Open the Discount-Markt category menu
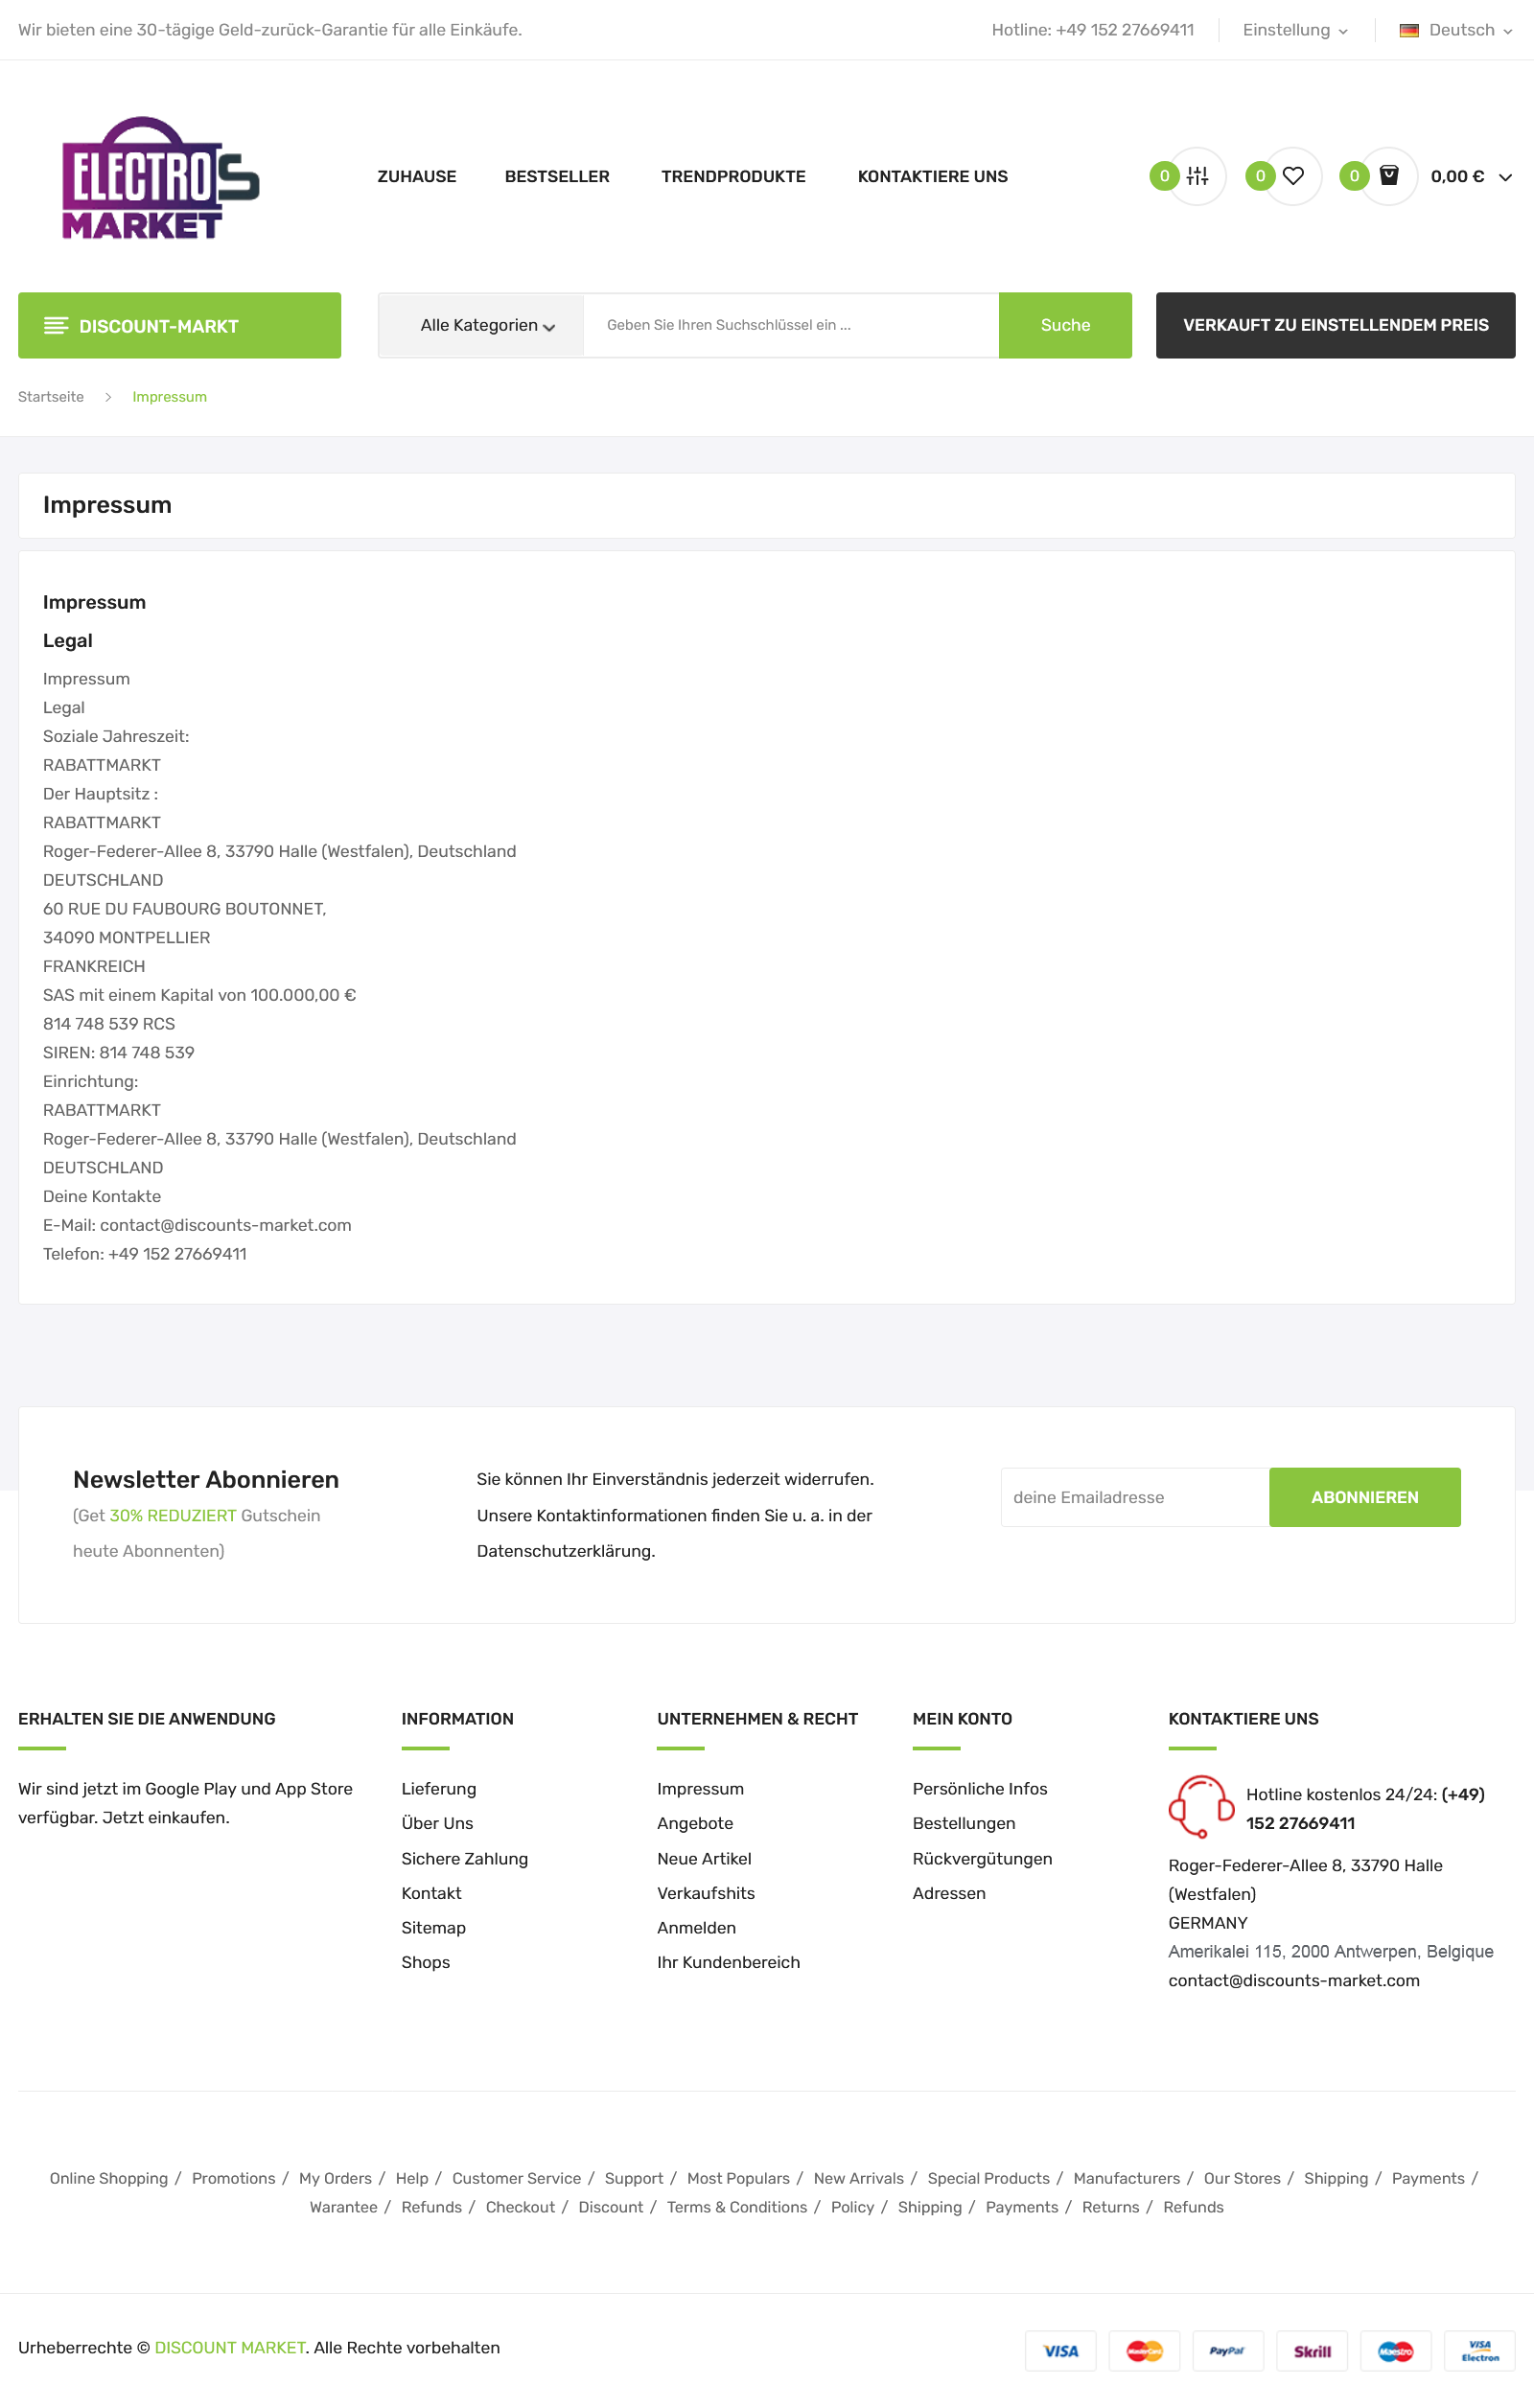The image size is (1534, 2408). (x=179, y=325)
